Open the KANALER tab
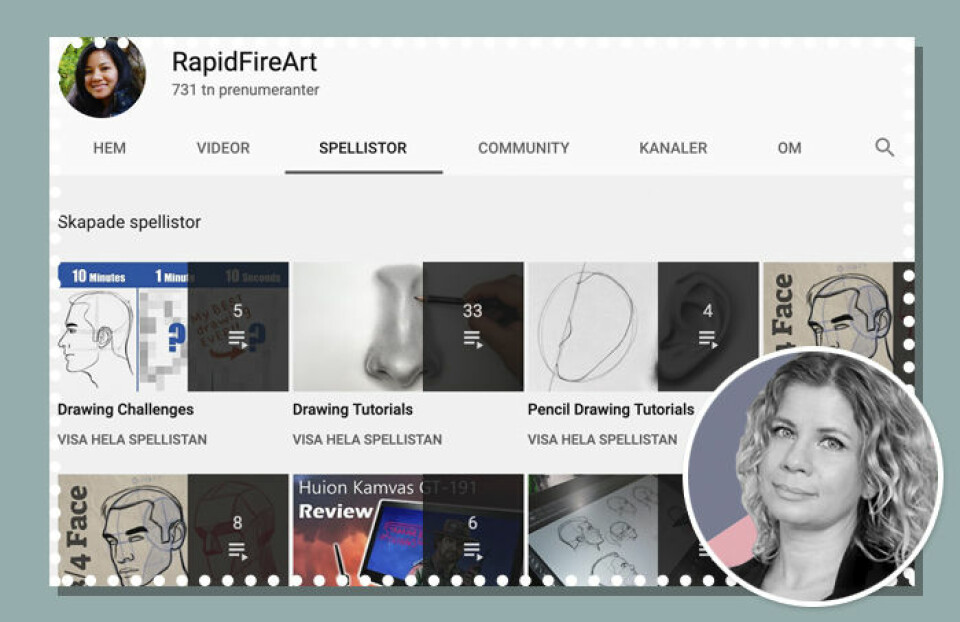The height and width of the screenshot is (622, 960). coord(673,148)
